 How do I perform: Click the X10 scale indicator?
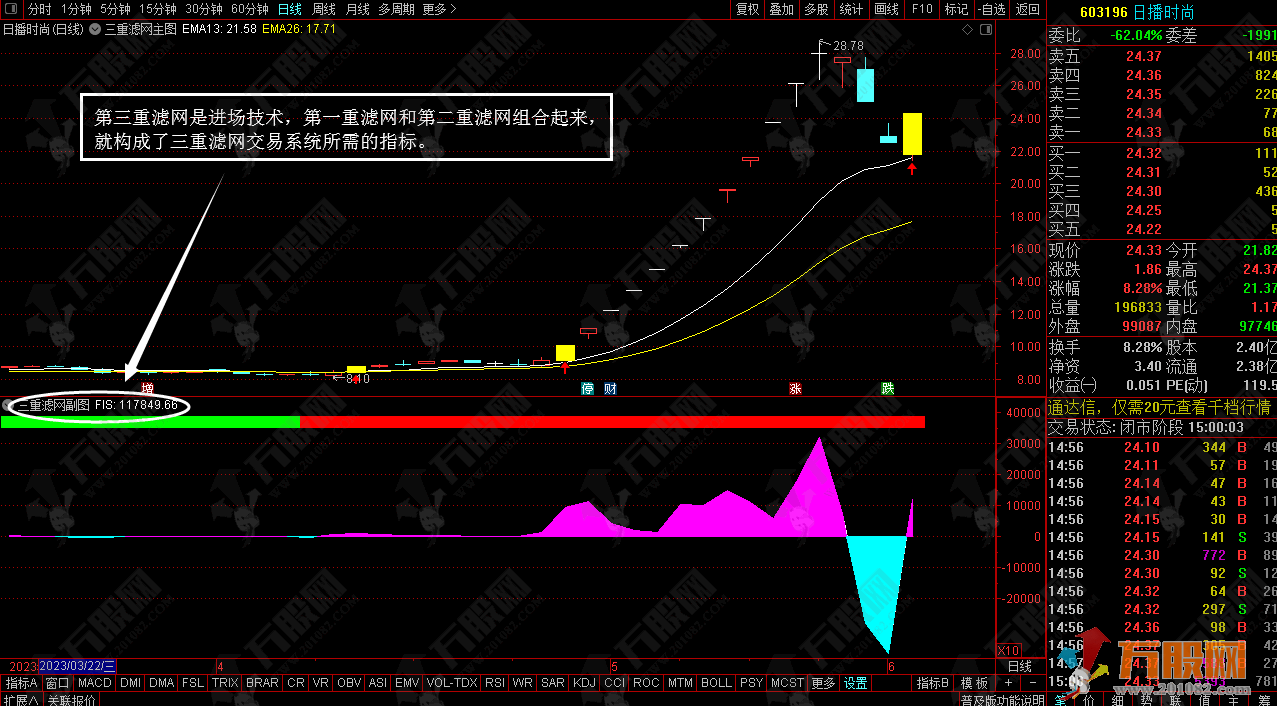tap(1009, 650)
